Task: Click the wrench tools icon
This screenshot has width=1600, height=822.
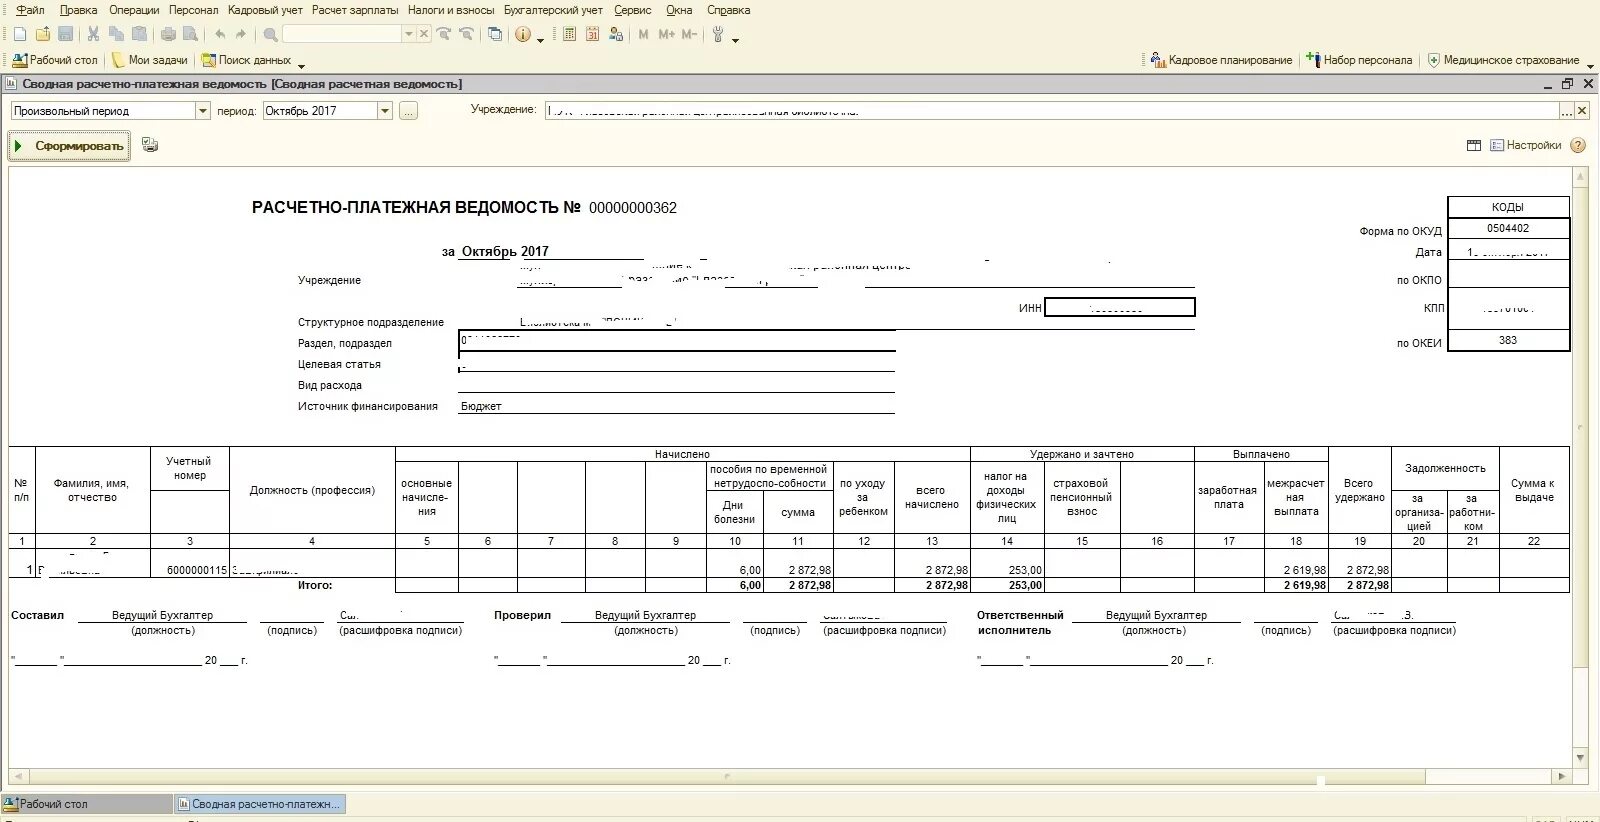Action: click(x=718, y=34)
